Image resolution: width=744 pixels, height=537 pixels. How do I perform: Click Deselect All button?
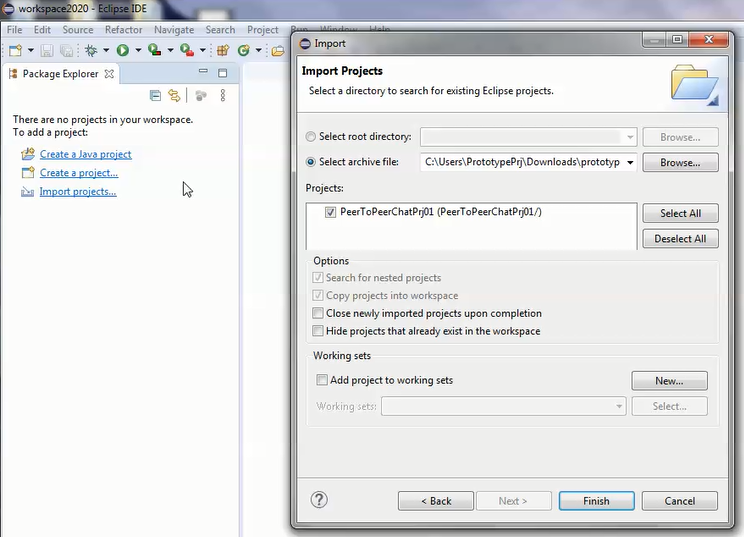(x=680, y=239)
